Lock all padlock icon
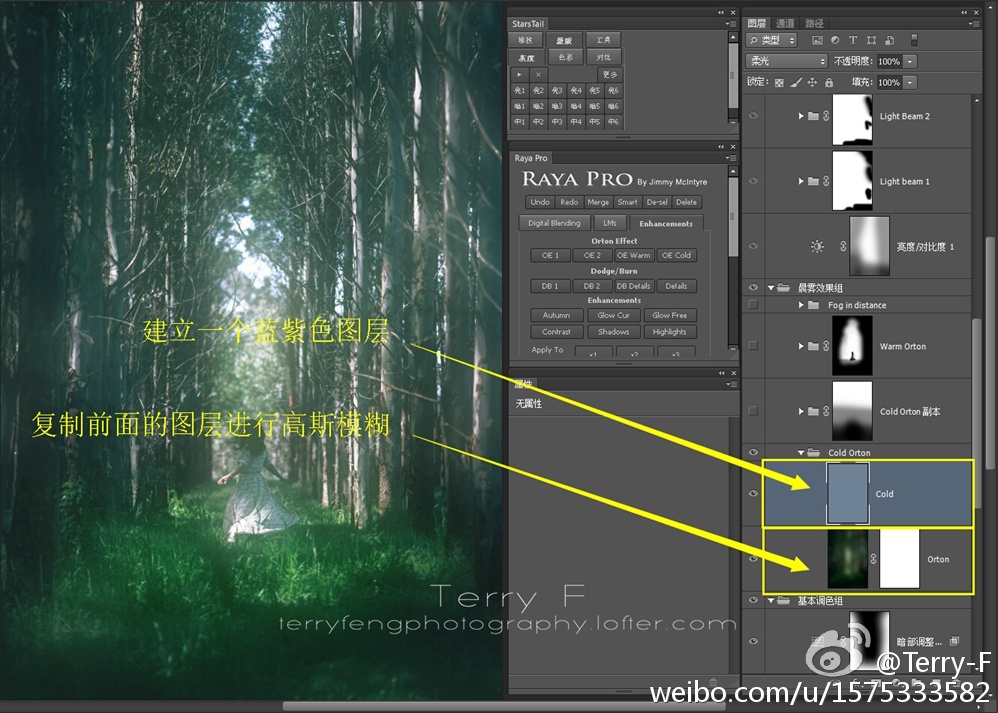Viewport: 998px width, 713px height. point(829,82)
